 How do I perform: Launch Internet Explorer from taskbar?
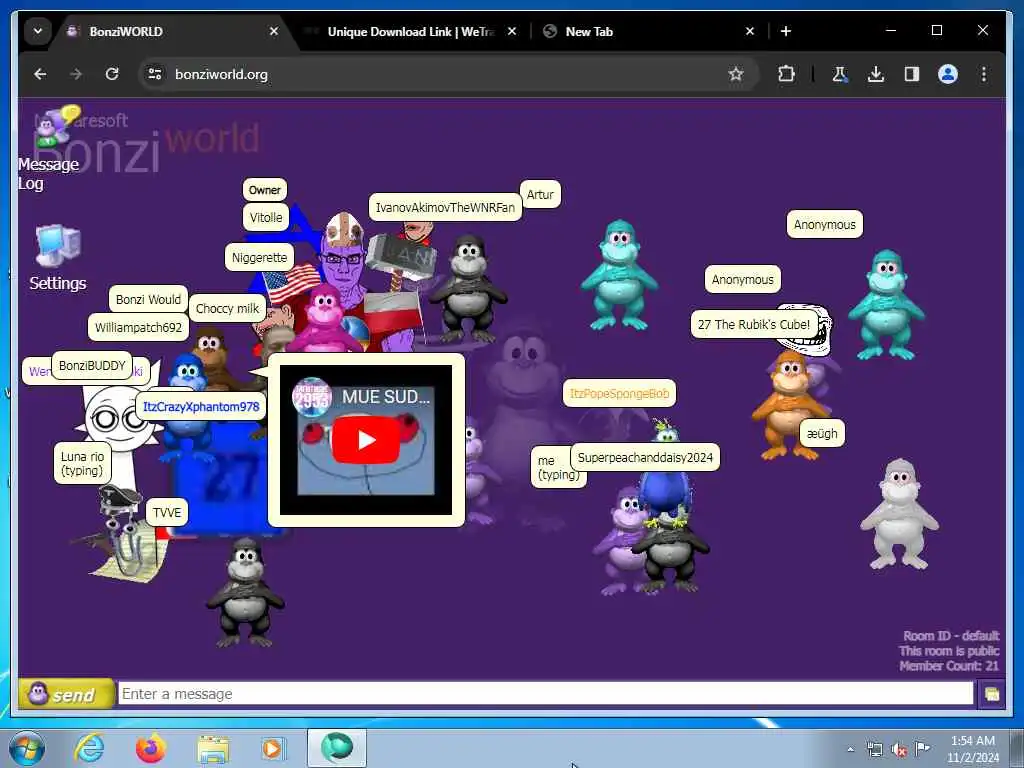89,748
